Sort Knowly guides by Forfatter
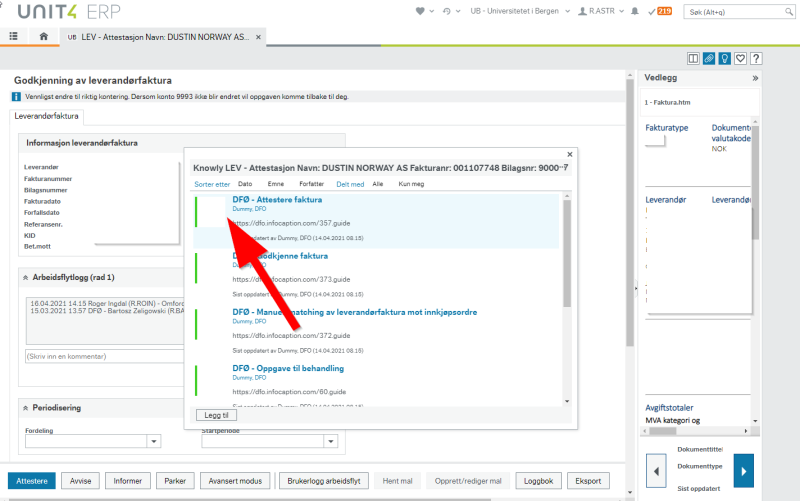Screen dimensions: 800x501 tap(311, 184)
